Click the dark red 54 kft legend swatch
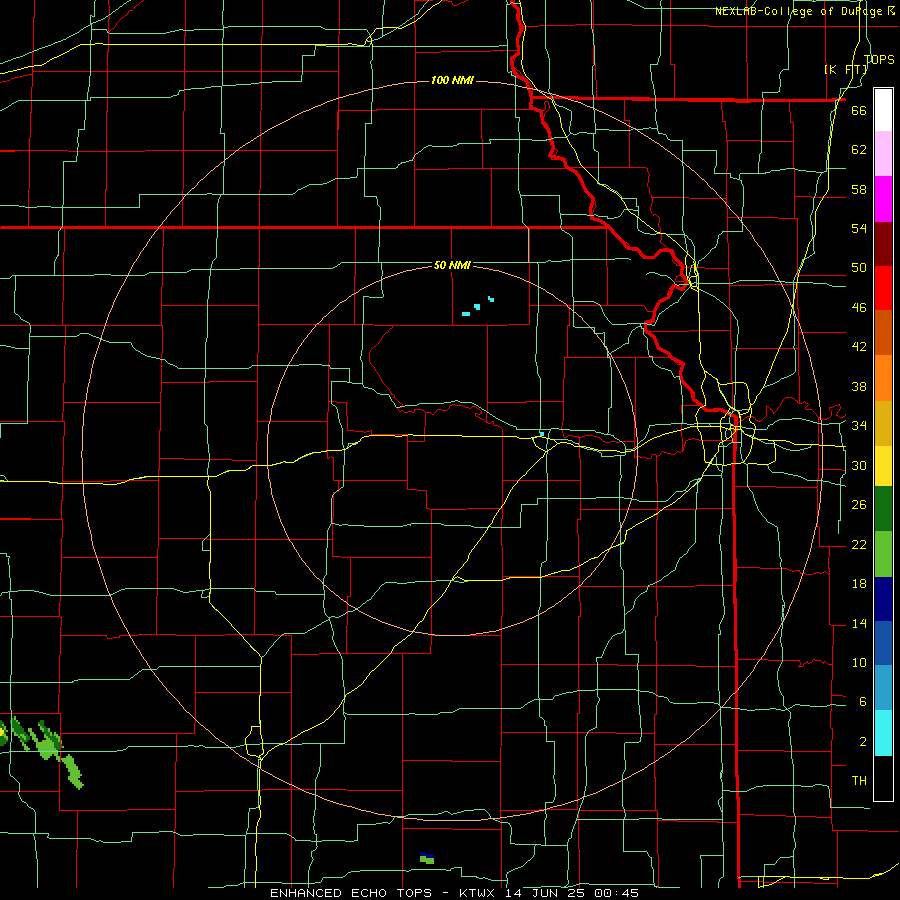The width and height of the screenshot is (900, 900). (883, 244)
